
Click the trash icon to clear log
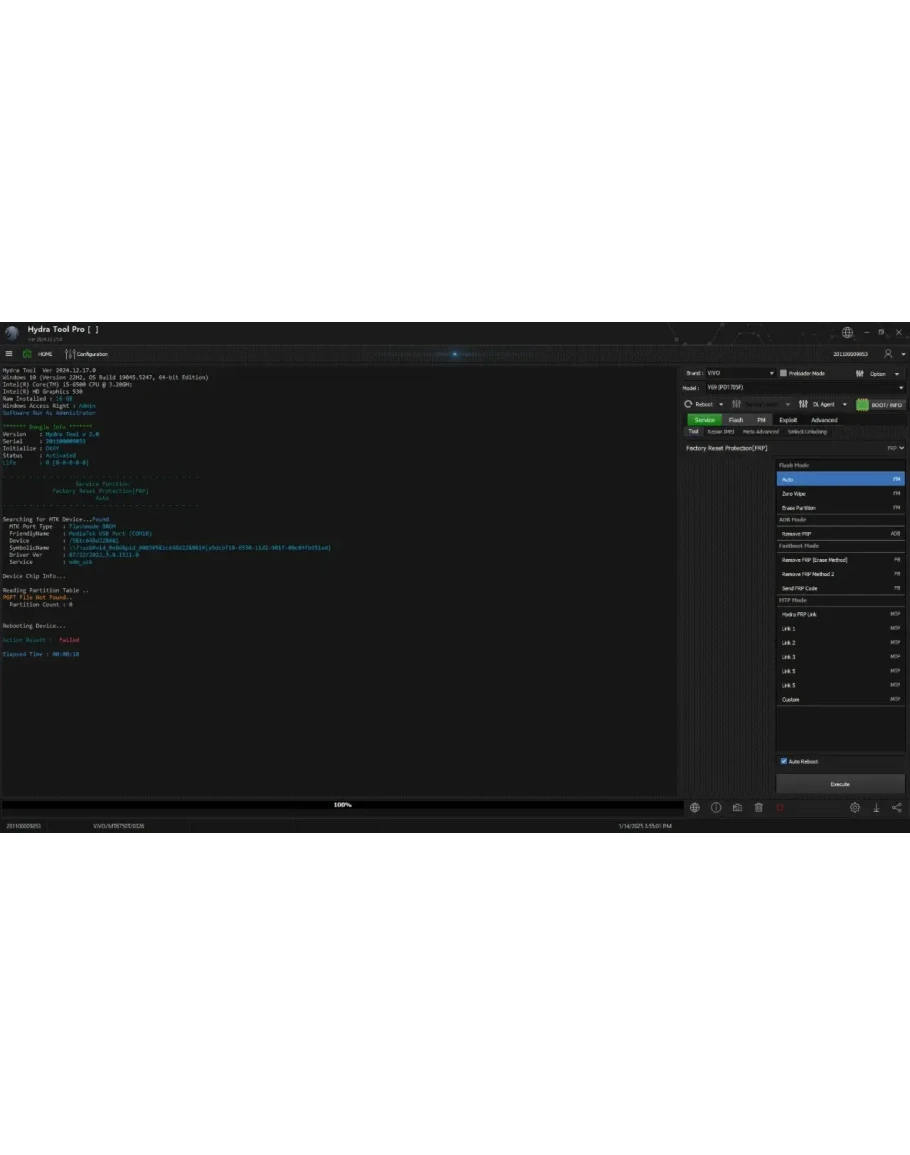pos(758,808)
